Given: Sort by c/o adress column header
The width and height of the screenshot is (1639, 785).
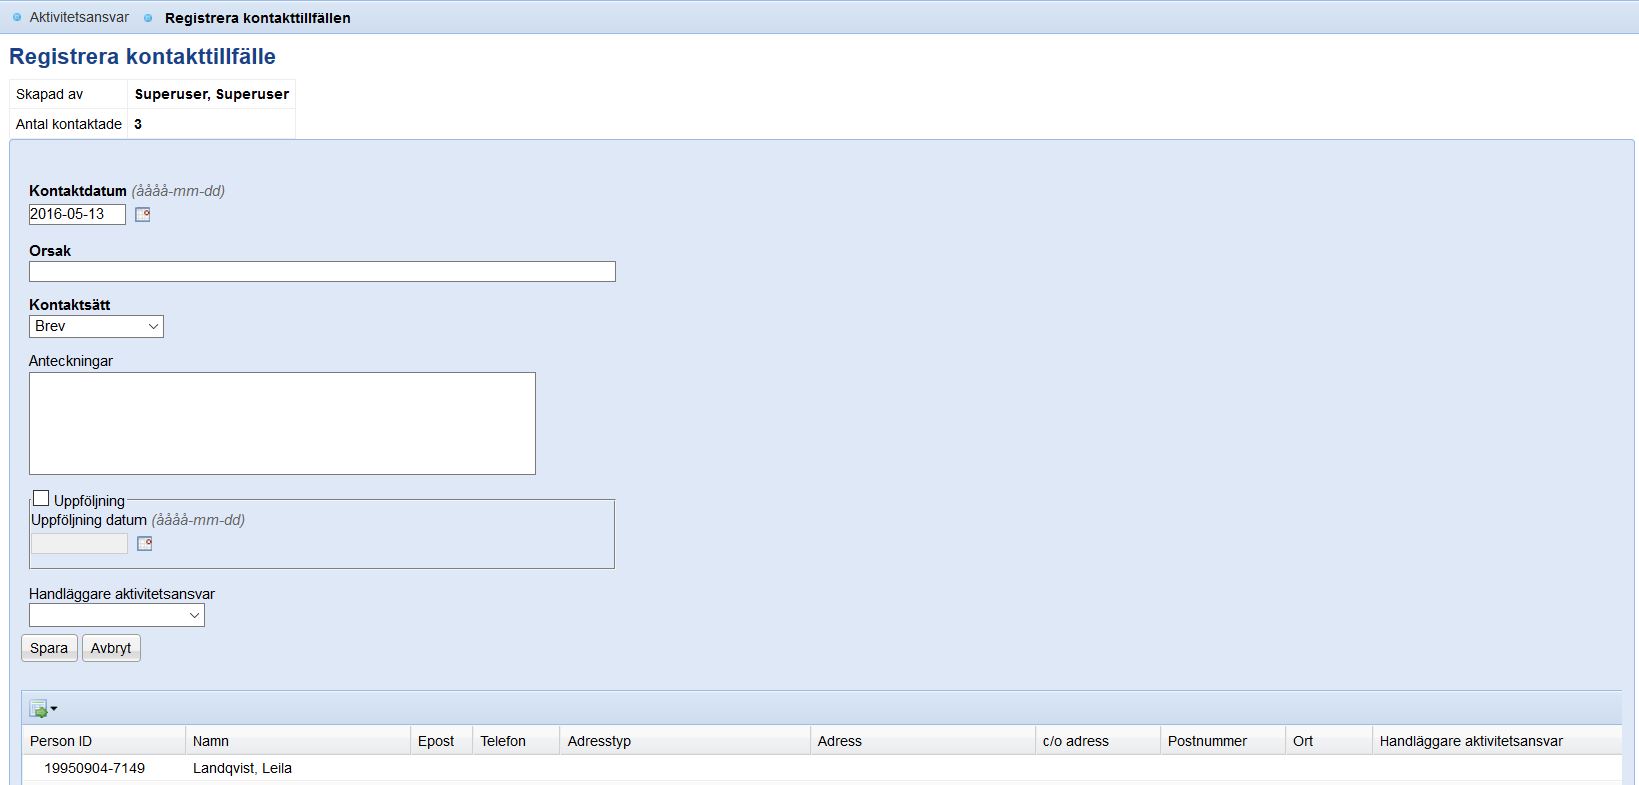Looking at the screenshot, I should (x=1098, y=741).
